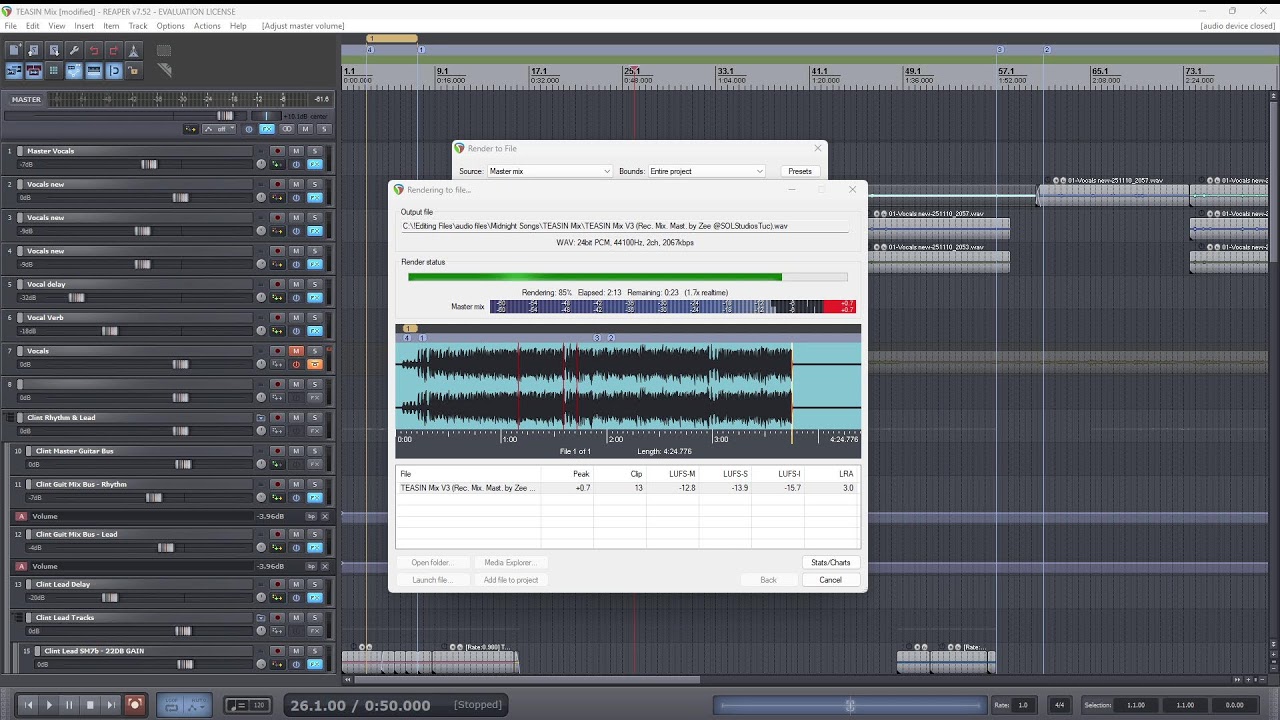Arm record on Master Vocals track
The image size is (1280, 720).
278,151
